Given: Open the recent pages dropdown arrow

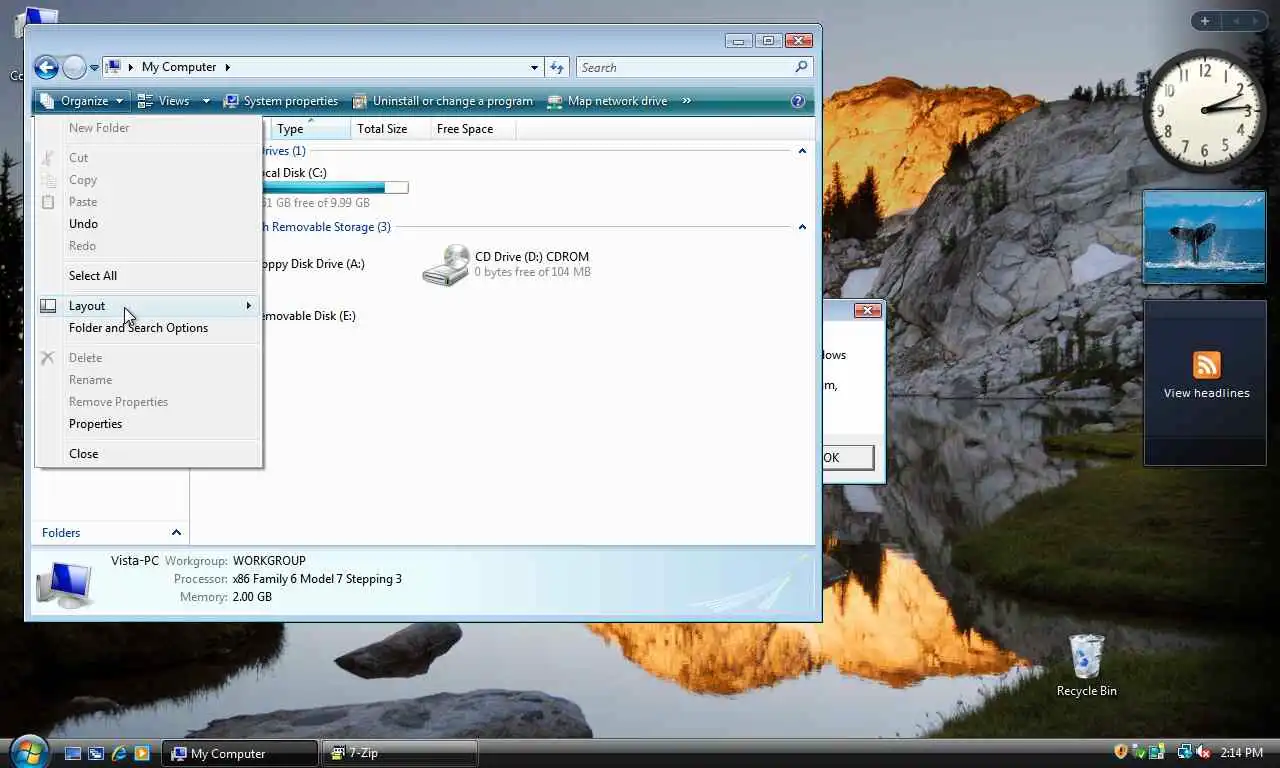Looking at the screenshot, I should (x=95, y=68).
